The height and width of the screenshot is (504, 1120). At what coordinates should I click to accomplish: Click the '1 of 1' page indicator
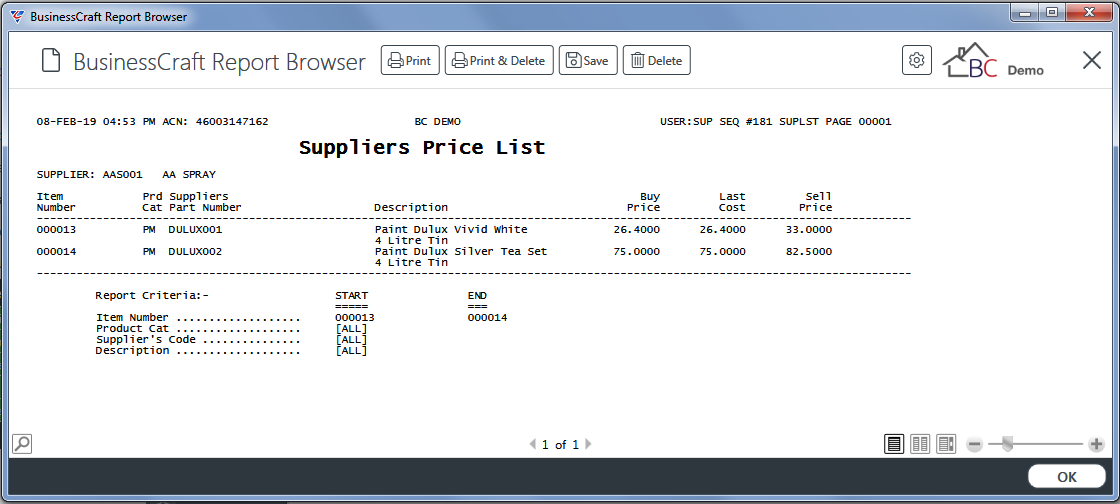point(560,445)
